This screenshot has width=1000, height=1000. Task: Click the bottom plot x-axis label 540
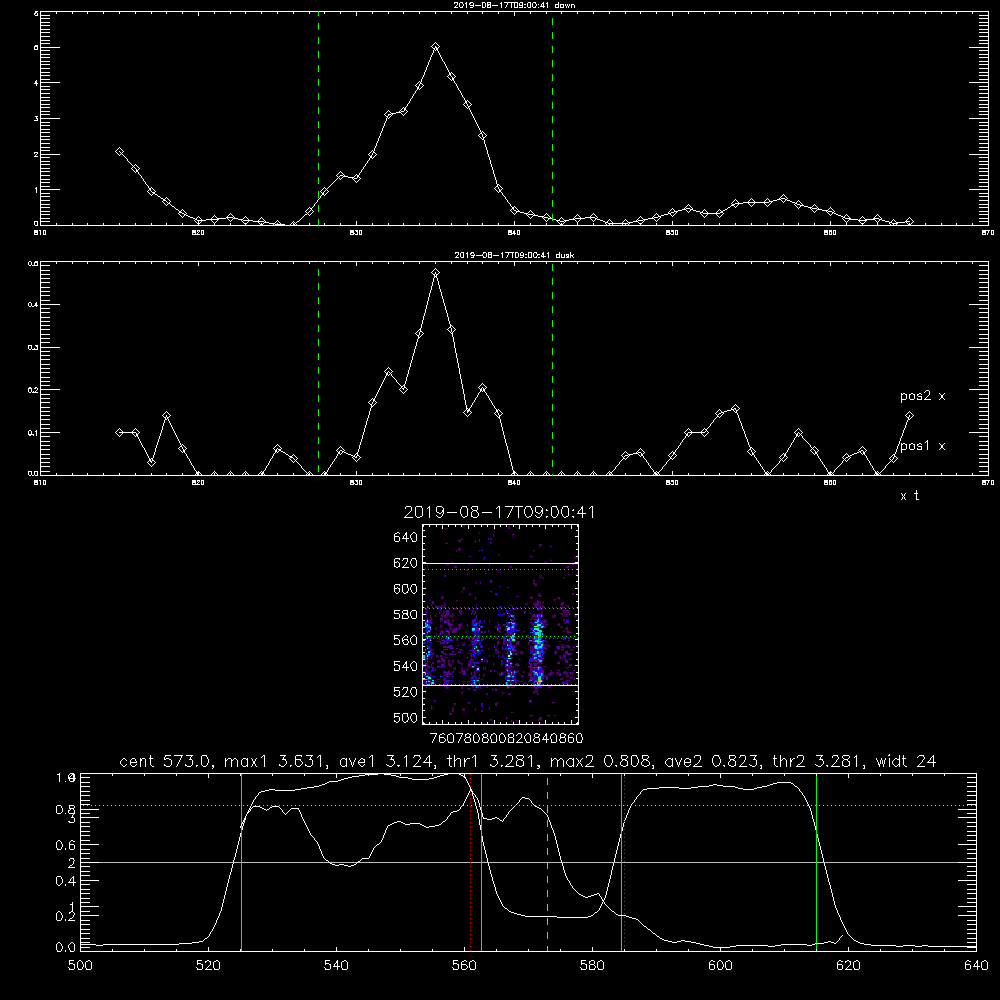click(x=336, y=966)
